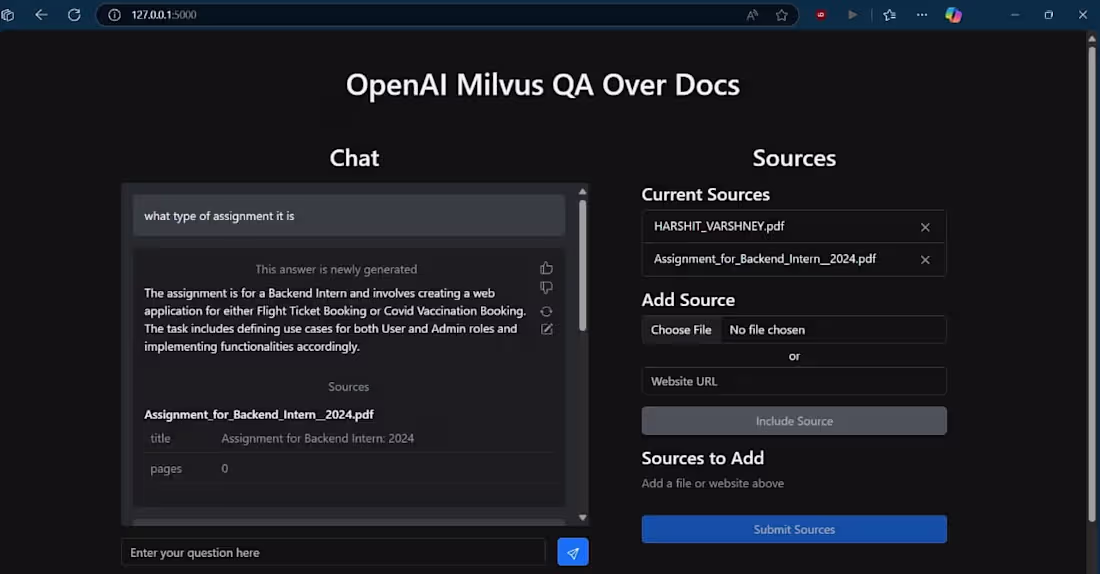Minimize the browser window

1015,15
